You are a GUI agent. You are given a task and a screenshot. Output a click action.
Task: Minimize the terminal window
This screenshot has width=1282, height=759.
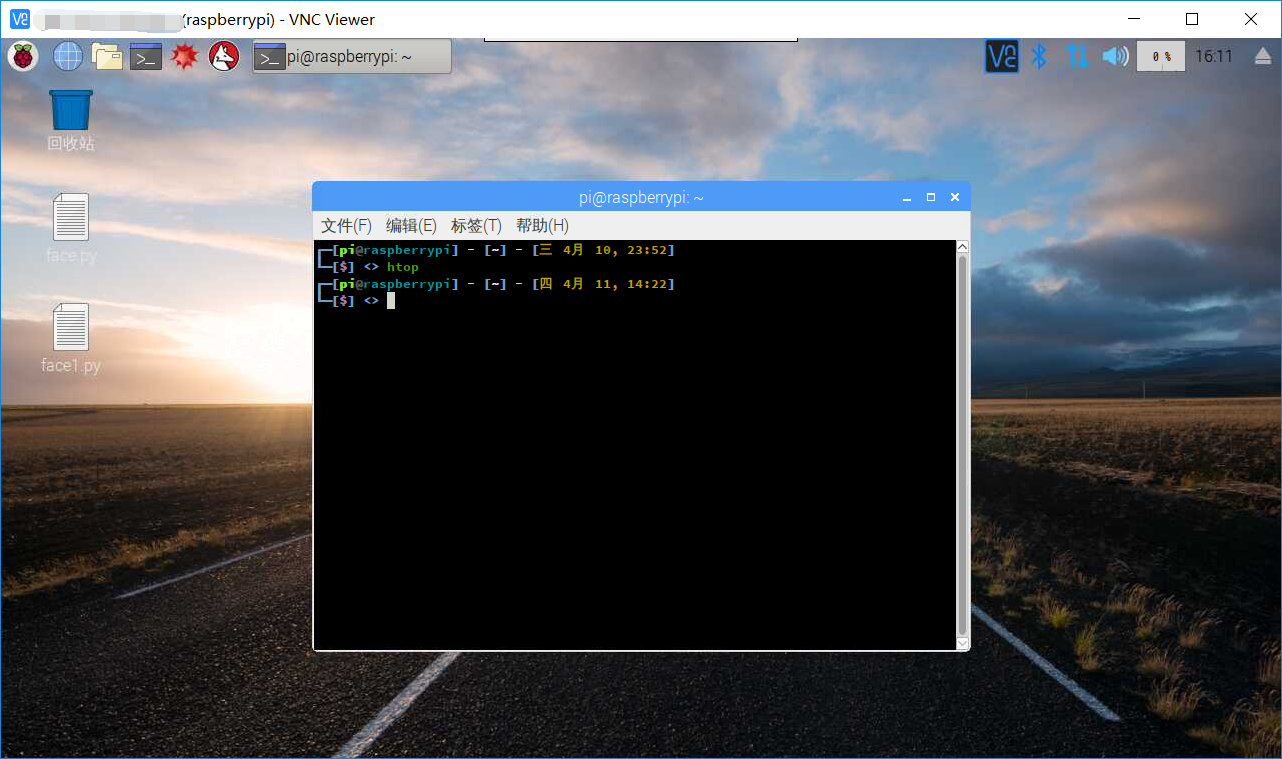click(x=907, y=198)
